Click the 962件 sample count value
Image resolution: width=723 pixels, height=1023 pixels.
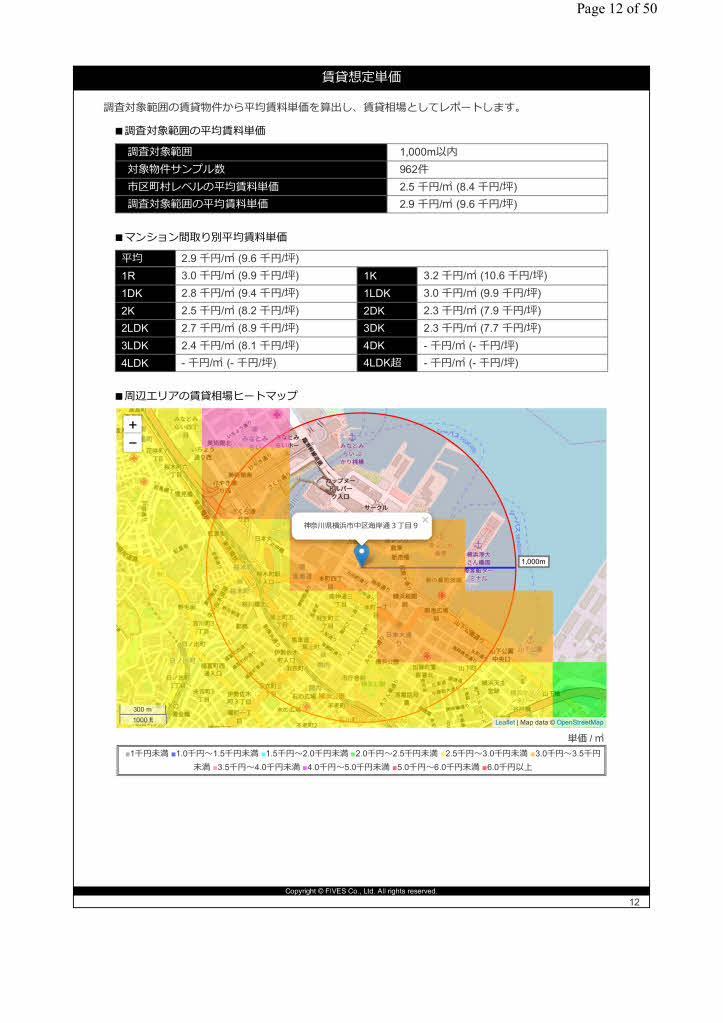point(497,169)
